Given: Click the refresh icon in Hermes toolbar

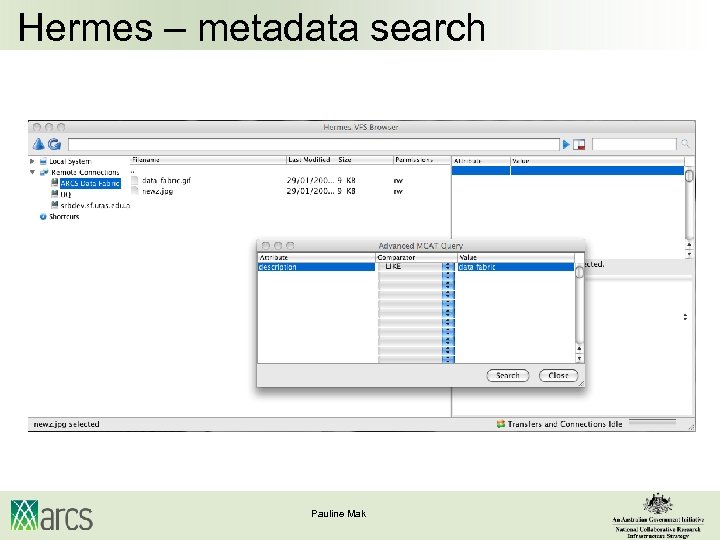Looking at the screenshot, I should click(54, 144).
